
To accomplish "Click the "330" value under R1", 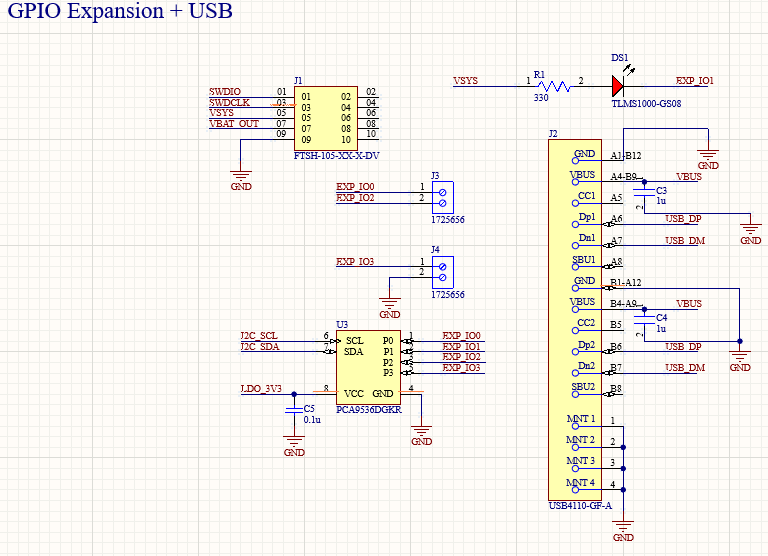I will tap(541, 97).
